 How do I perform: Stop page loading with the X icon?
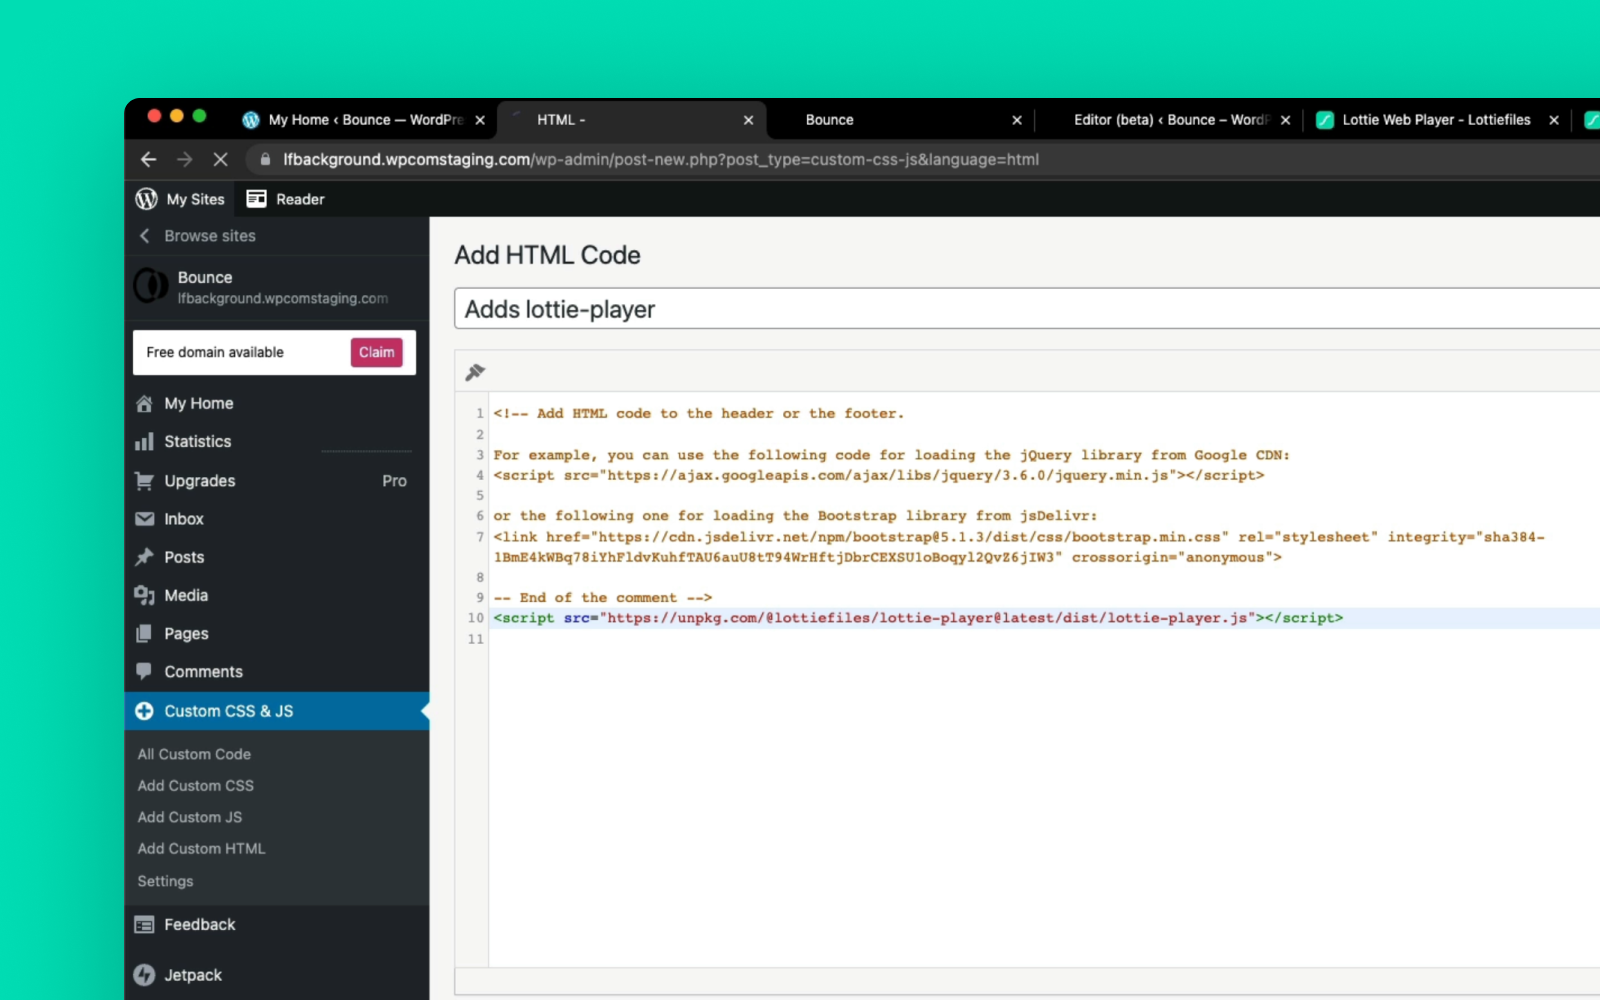click(221, 159)
